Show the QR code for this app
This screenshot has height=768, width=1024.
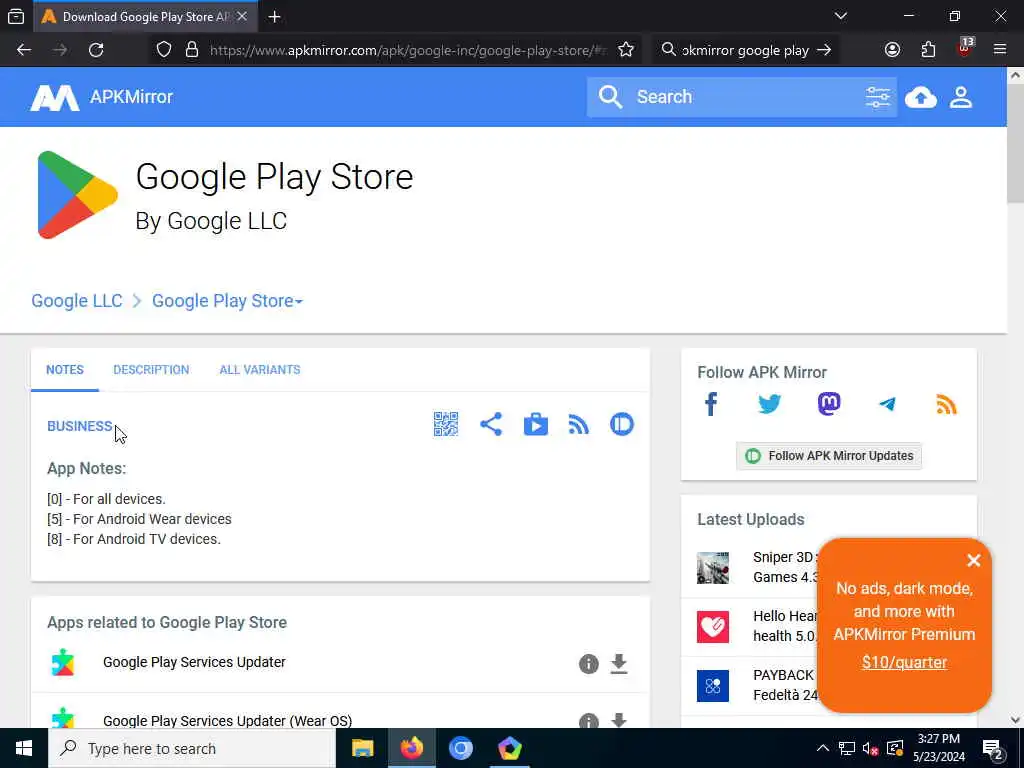pyautogui.click(x=446, y=424)
